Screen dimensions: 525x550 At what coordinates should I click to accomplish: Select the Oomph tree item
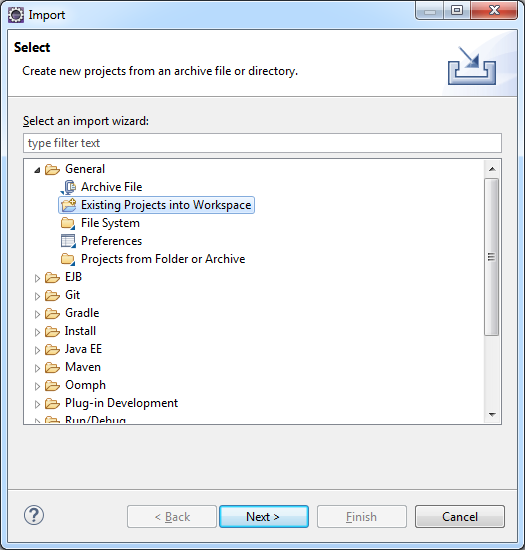[85, 385]
